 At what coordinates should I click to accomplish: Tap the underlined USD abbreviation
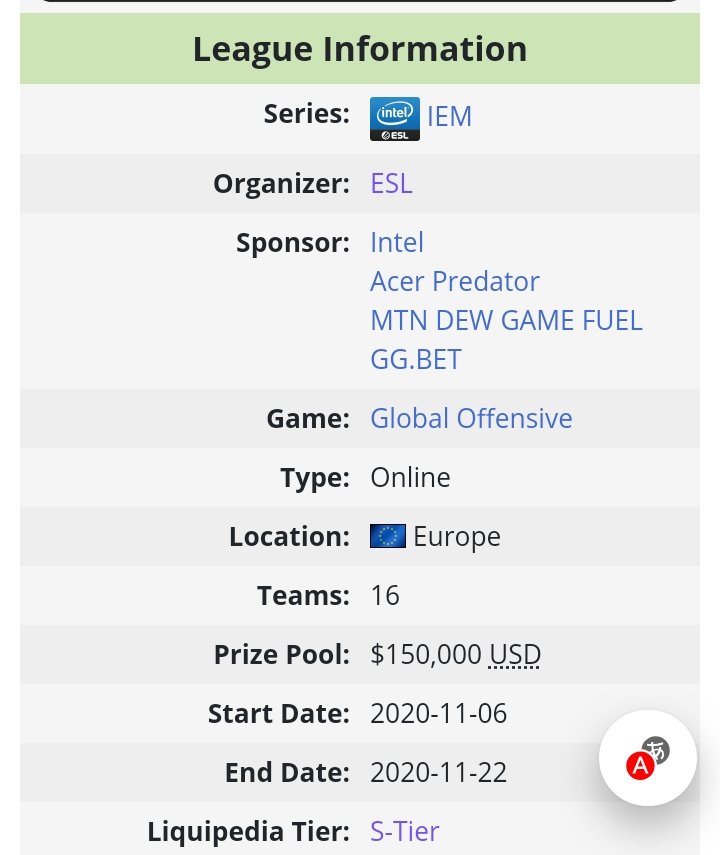coord(514,655)
